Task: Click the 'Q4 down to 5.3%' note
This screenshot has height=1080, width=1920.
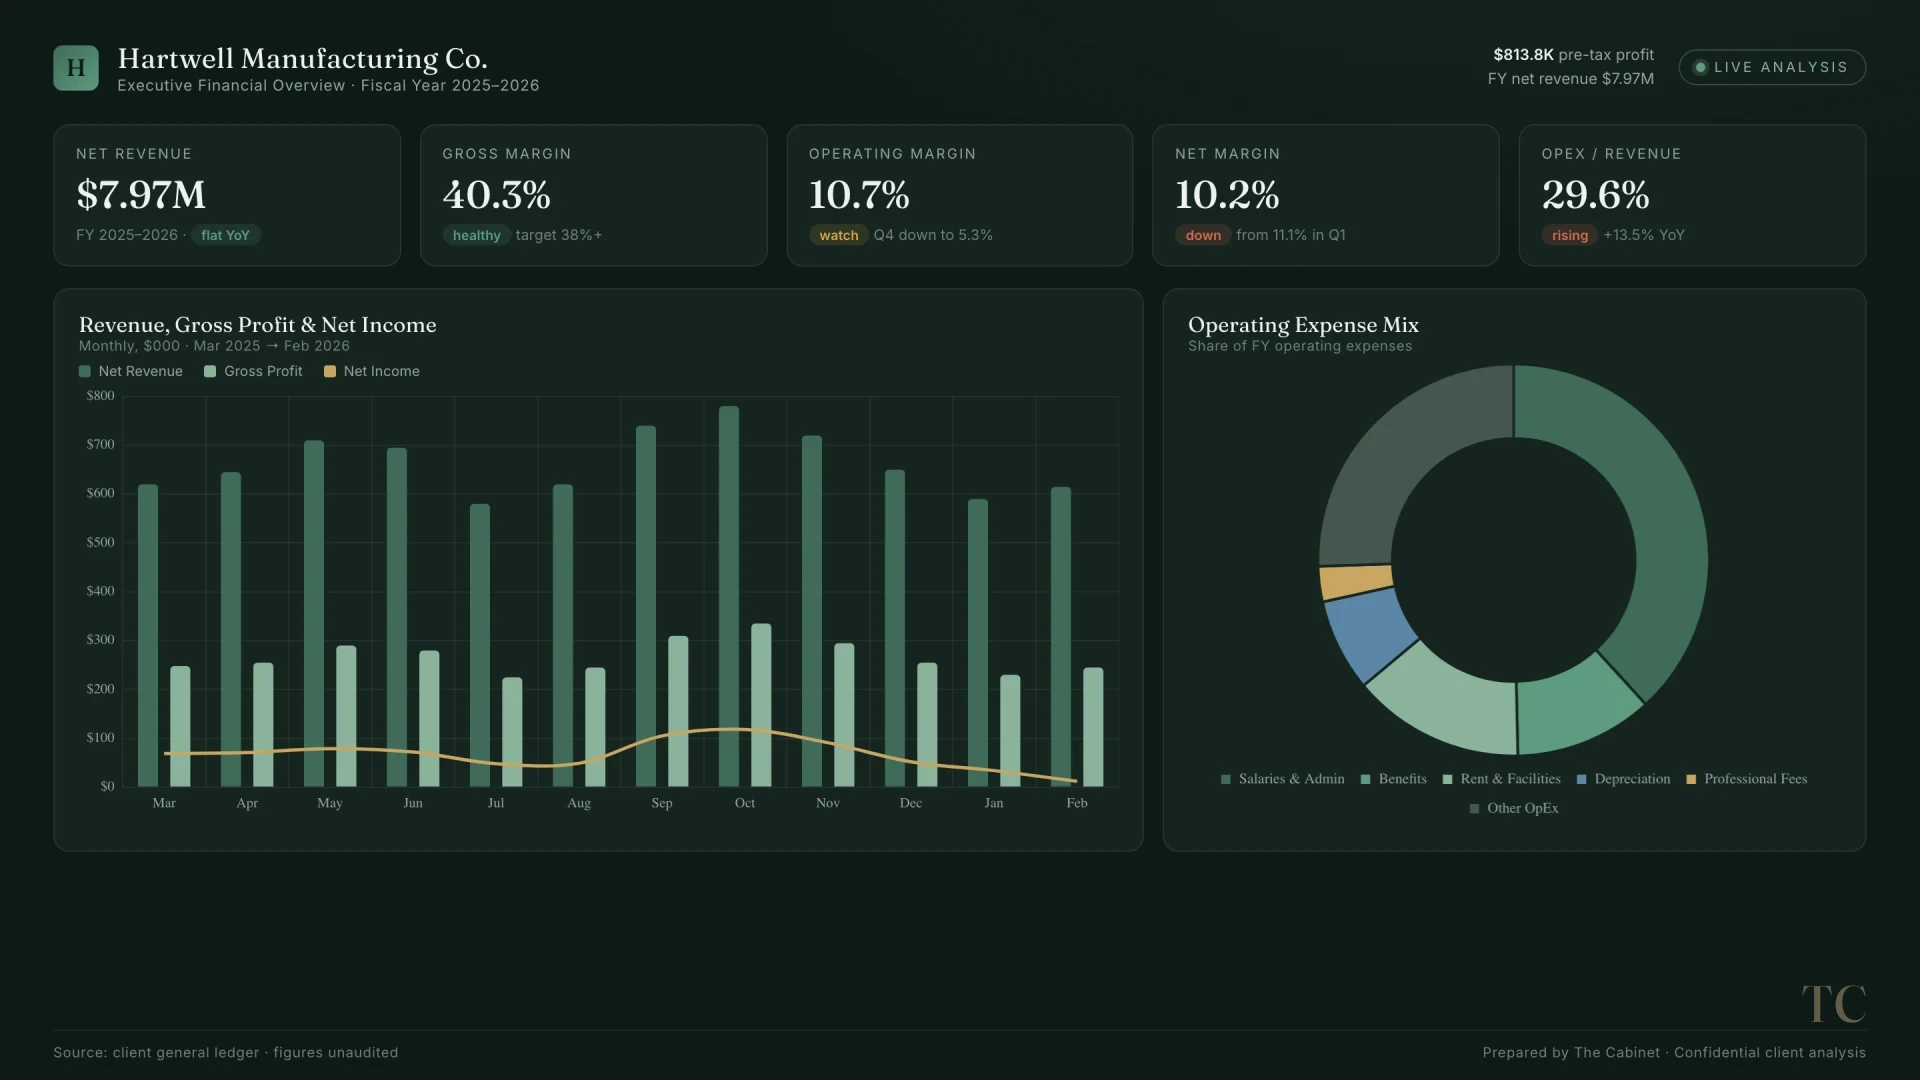Action: (x=933, y=235)
